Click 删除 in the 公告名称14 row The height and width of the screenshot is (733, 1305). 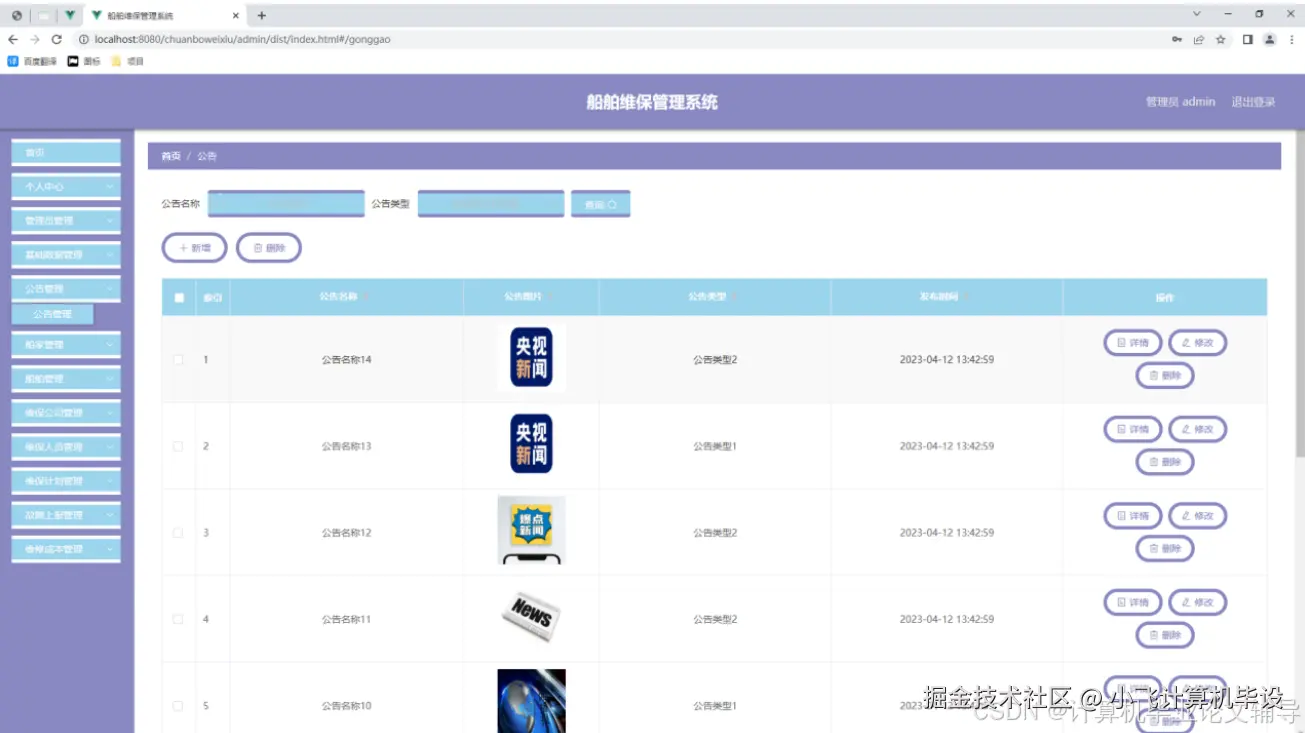click(x=1165, y=376)
